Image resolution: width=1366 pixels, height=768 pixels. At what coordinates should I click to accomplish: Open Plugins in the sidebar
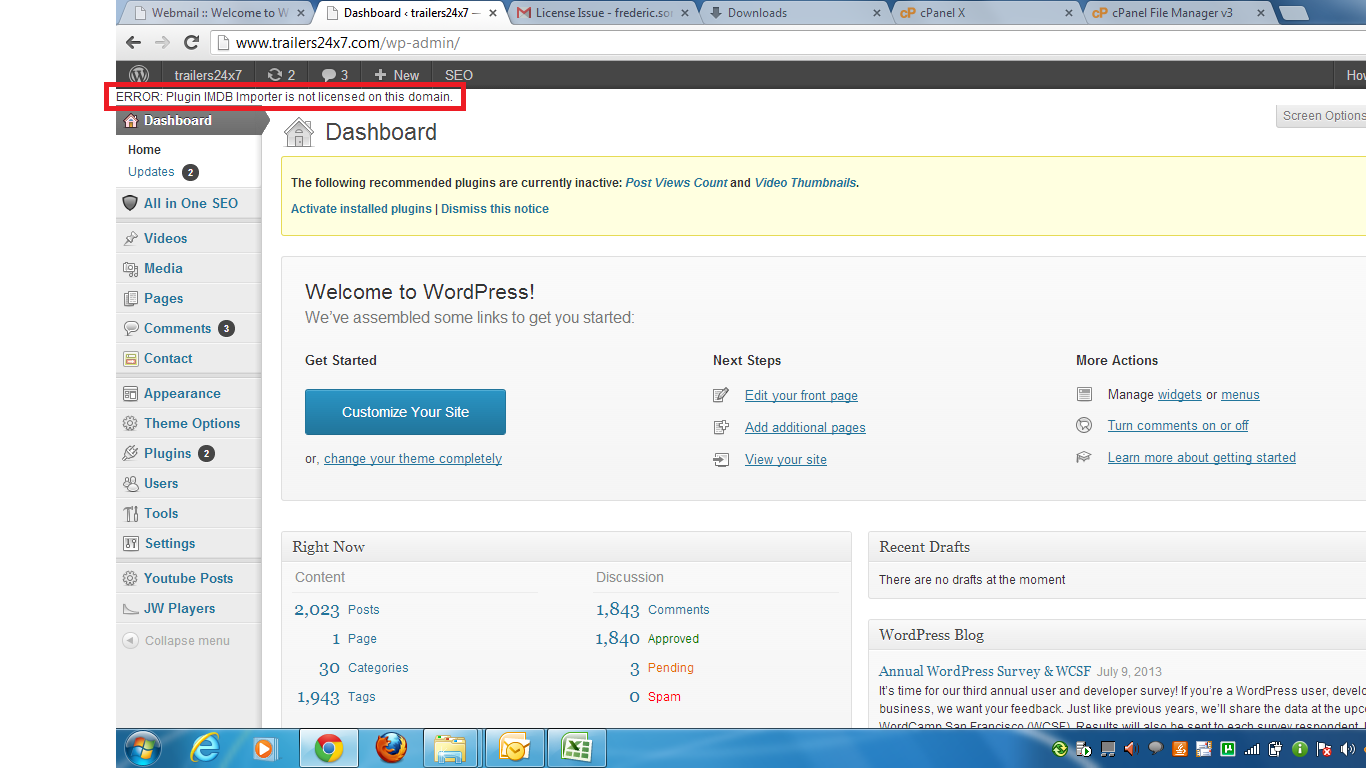click(x=189, y=453)
